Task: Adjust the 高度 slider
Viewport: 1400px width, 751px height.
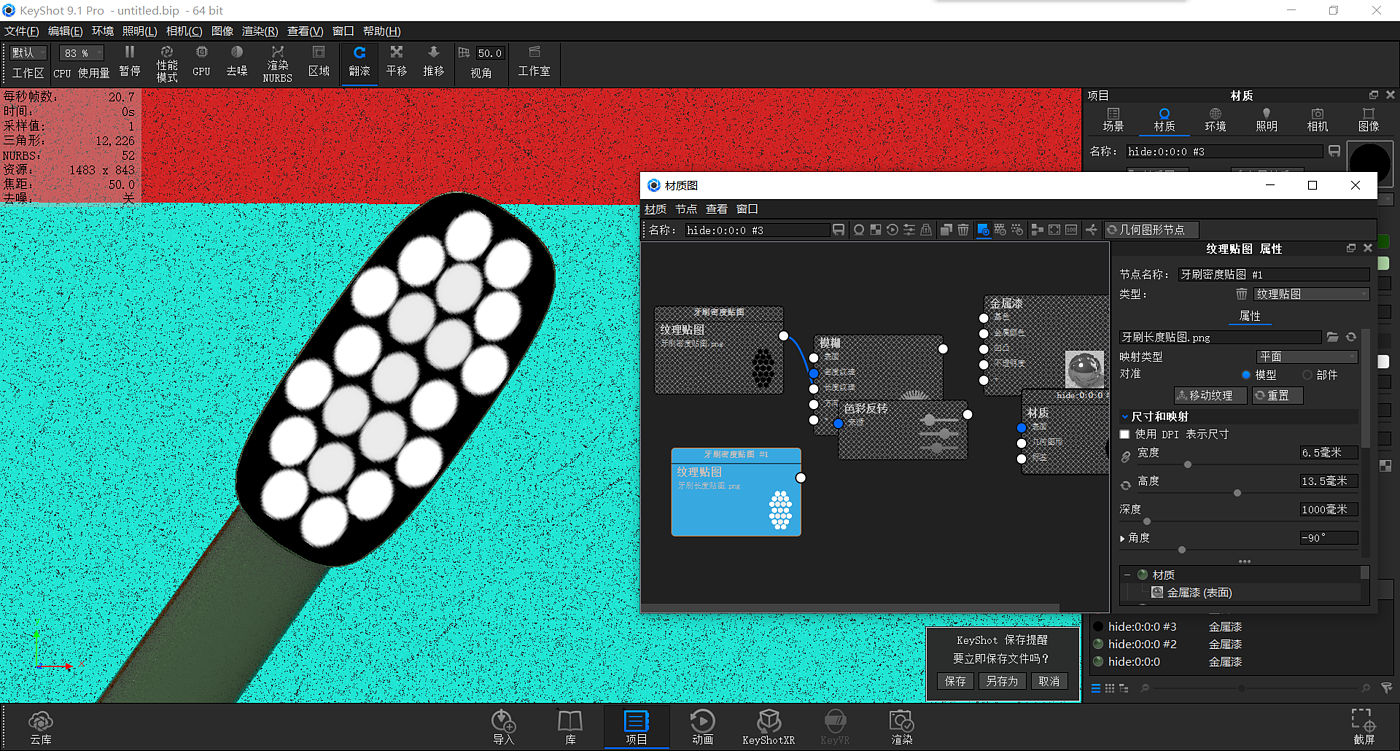Action: point(1236,492)
